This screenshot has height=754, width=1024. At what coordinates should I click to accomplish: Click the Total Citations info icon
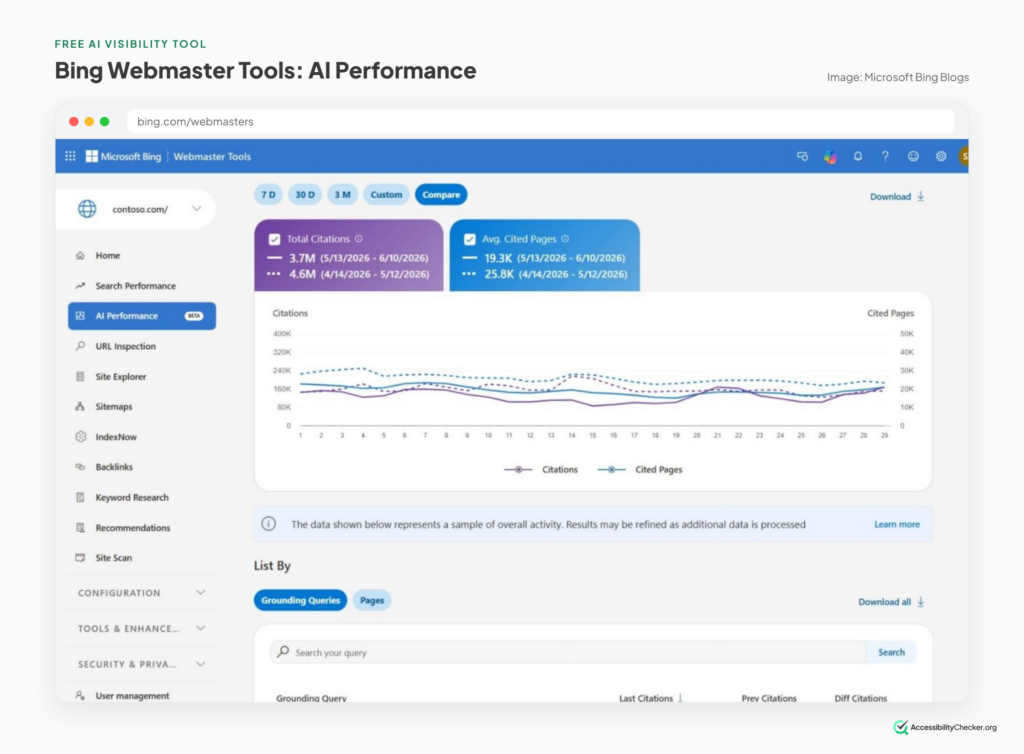click(359, 239)
